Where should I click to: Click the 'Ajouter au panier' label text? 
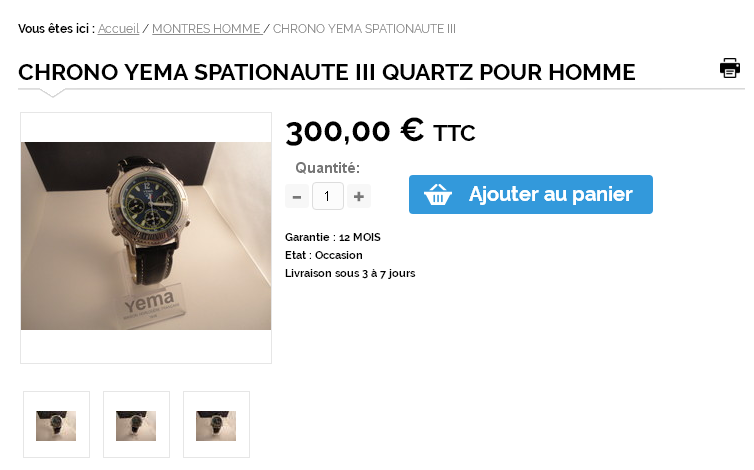[x=551, y=194]
